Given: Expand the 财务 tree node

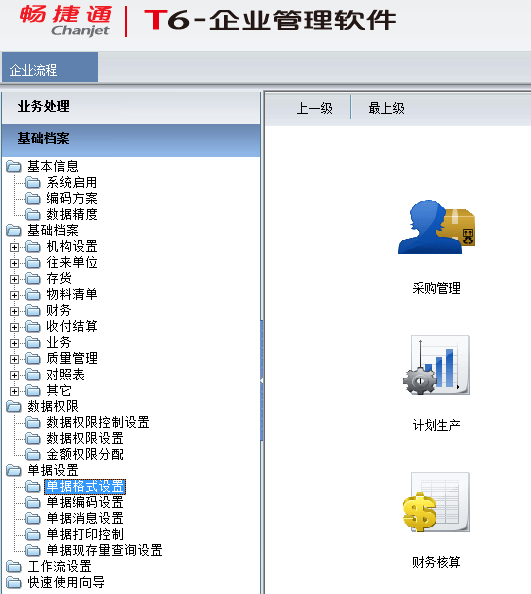Looking at the screenshot, I should coord(14,311).
